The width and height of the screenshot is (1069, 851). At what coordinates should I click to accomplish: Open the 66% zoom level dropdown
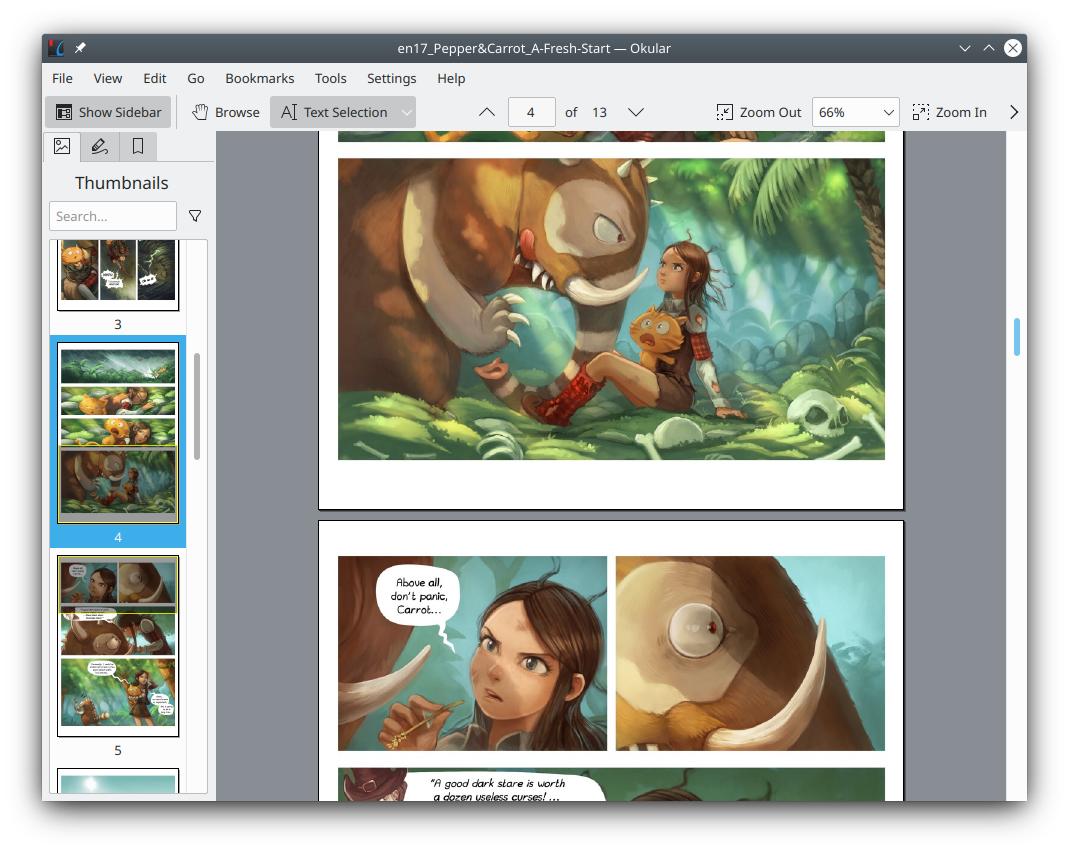coord(855,112)
